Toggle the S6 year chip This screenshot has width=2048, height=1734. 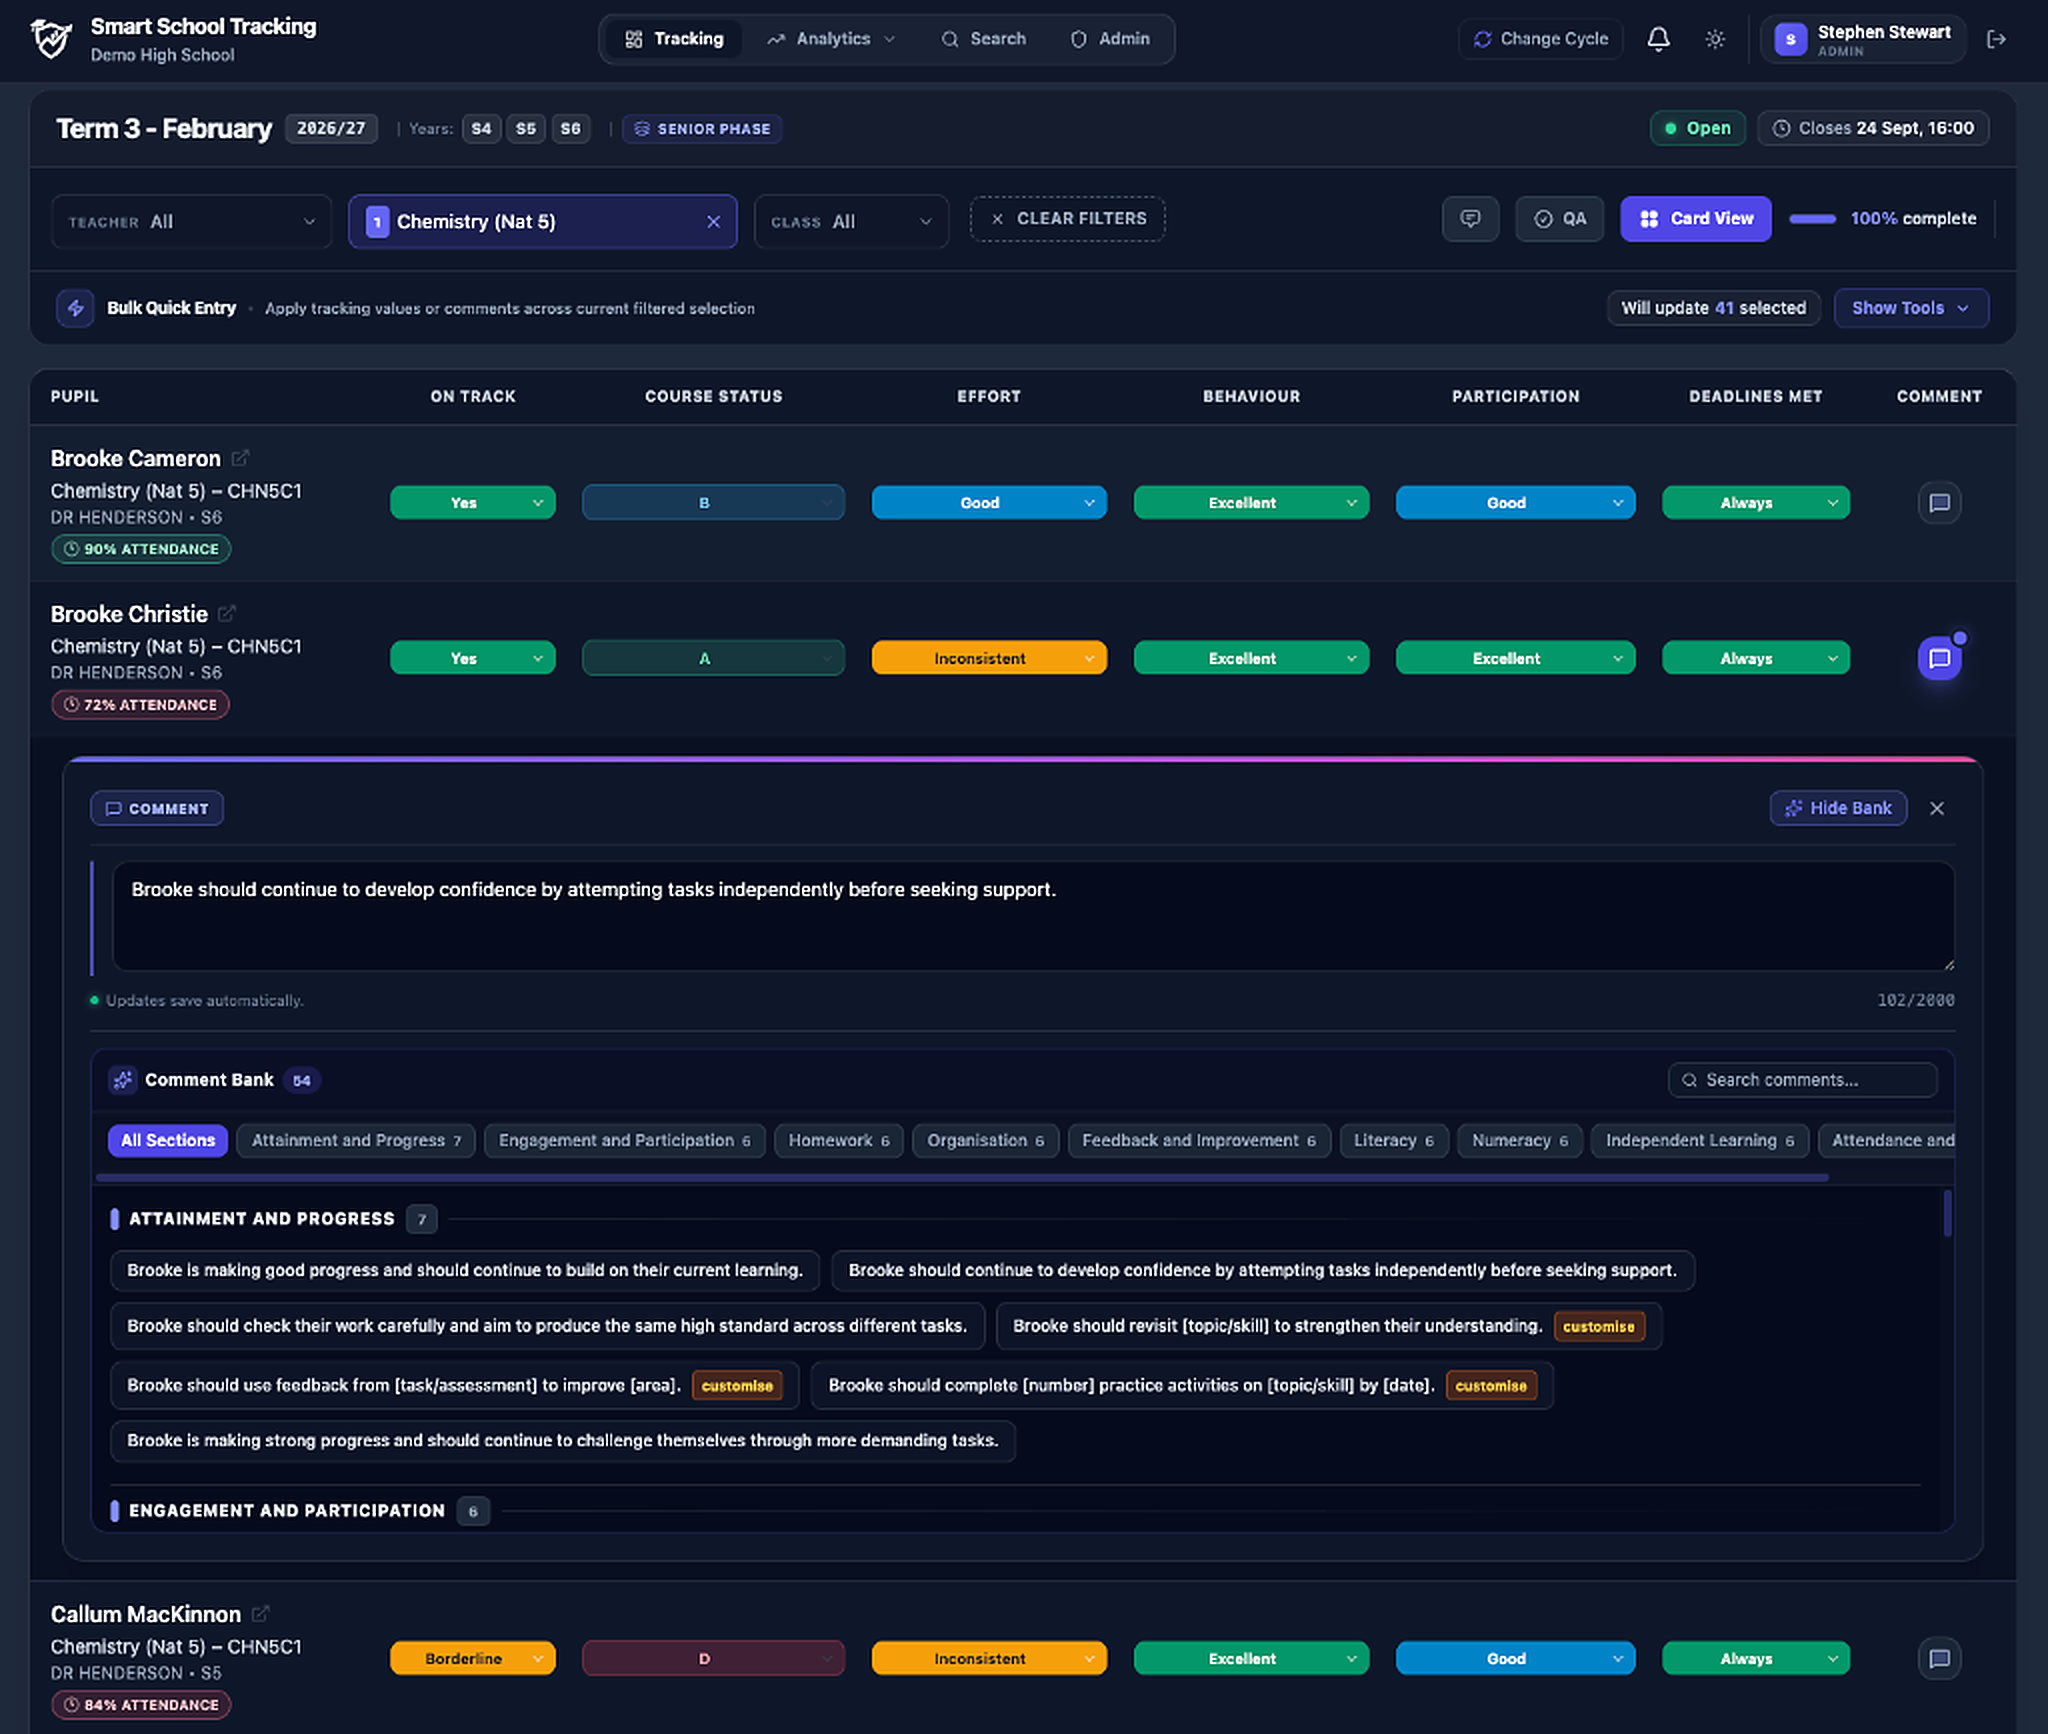pos(570,129)
